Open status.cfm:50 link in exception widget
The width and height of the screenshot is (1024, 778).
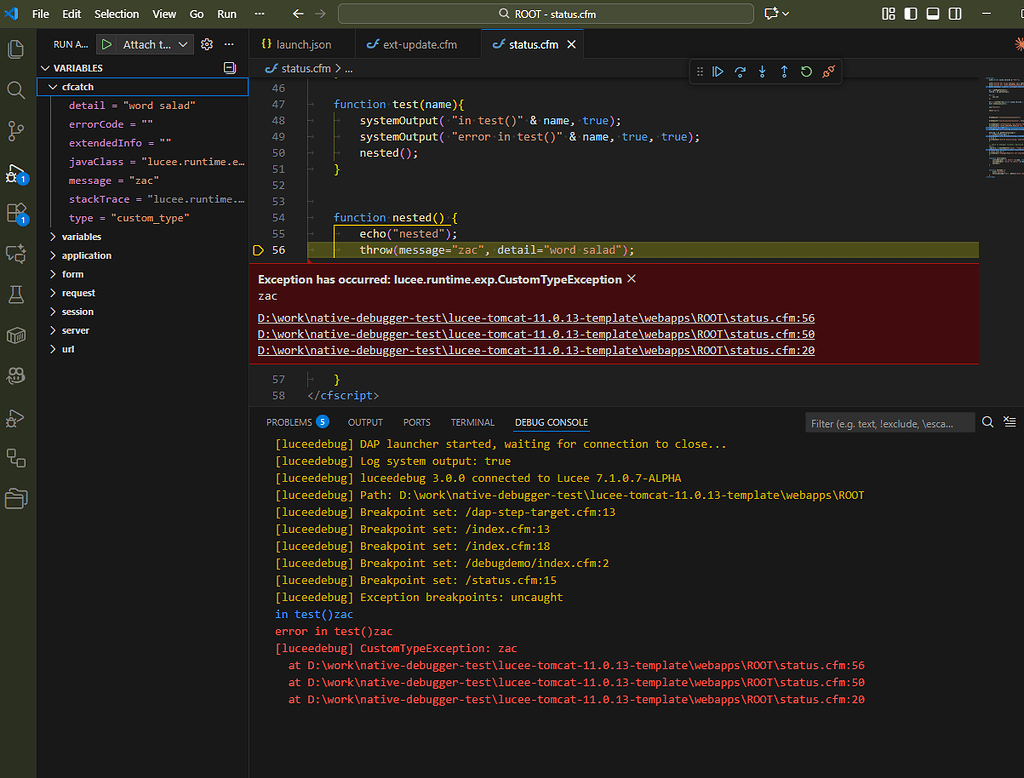tap(536, 334)
